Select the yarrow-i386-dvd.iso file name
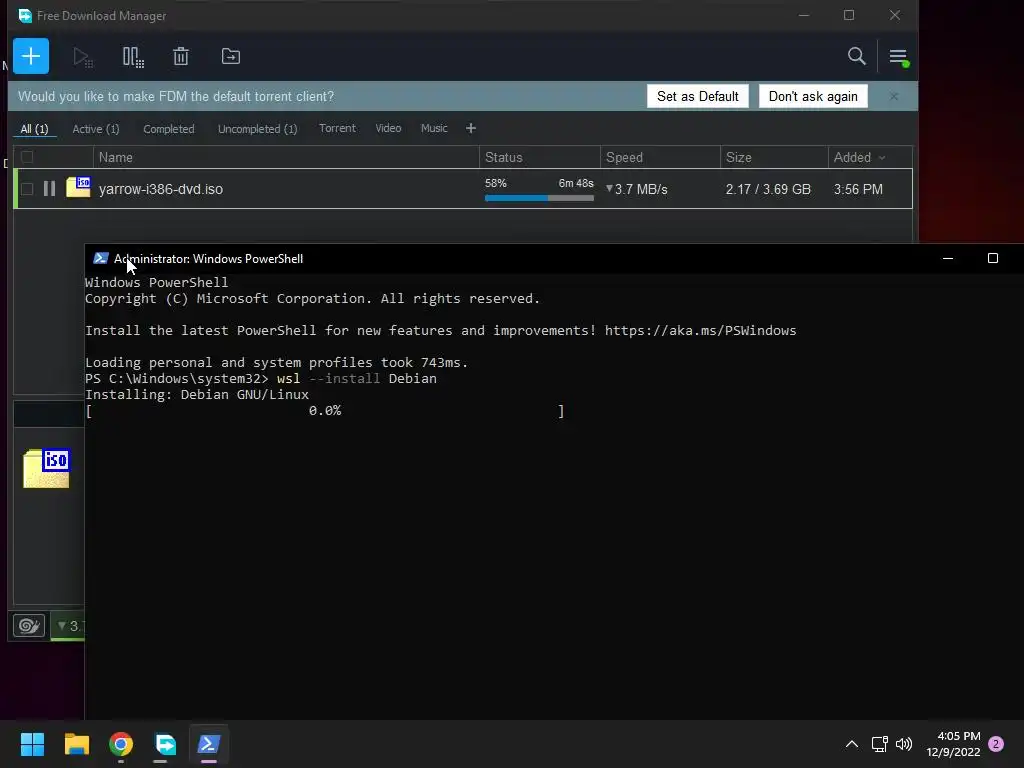Image resolution: width=1024 pixels, height=768 pixels. pos(161,189)
